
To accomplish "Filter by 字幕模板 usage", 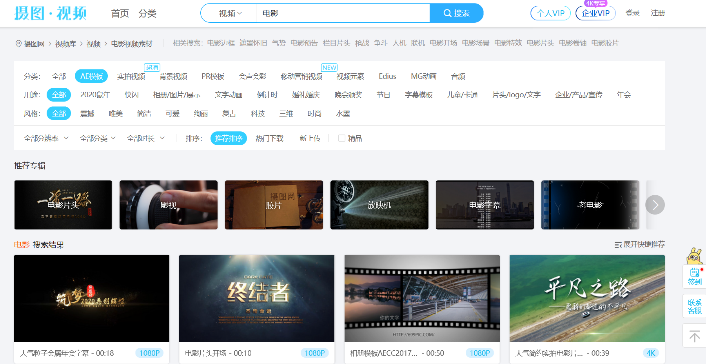I will click(x=418, y=95).
